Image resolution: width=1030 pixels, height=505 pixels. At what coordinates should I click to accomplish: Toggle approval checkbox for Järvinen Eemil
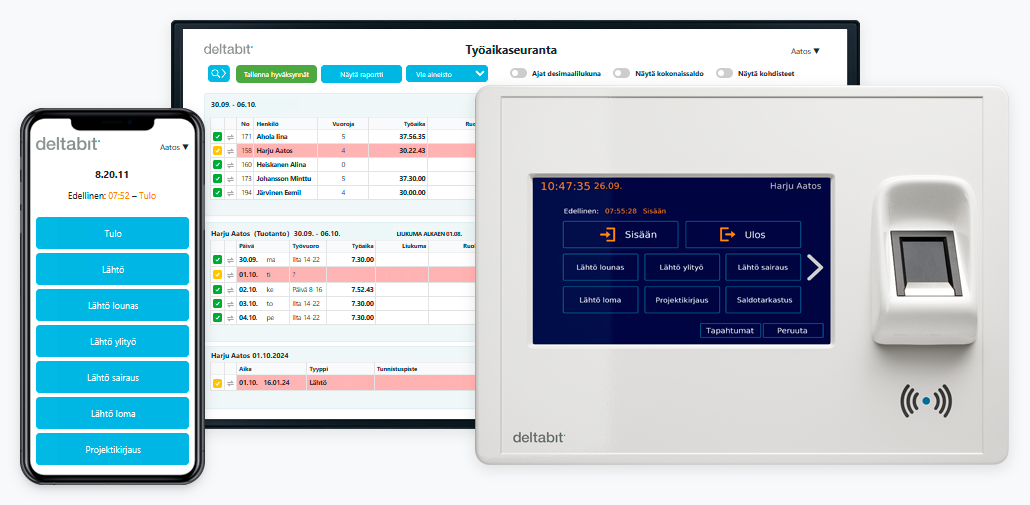point(217,192)
